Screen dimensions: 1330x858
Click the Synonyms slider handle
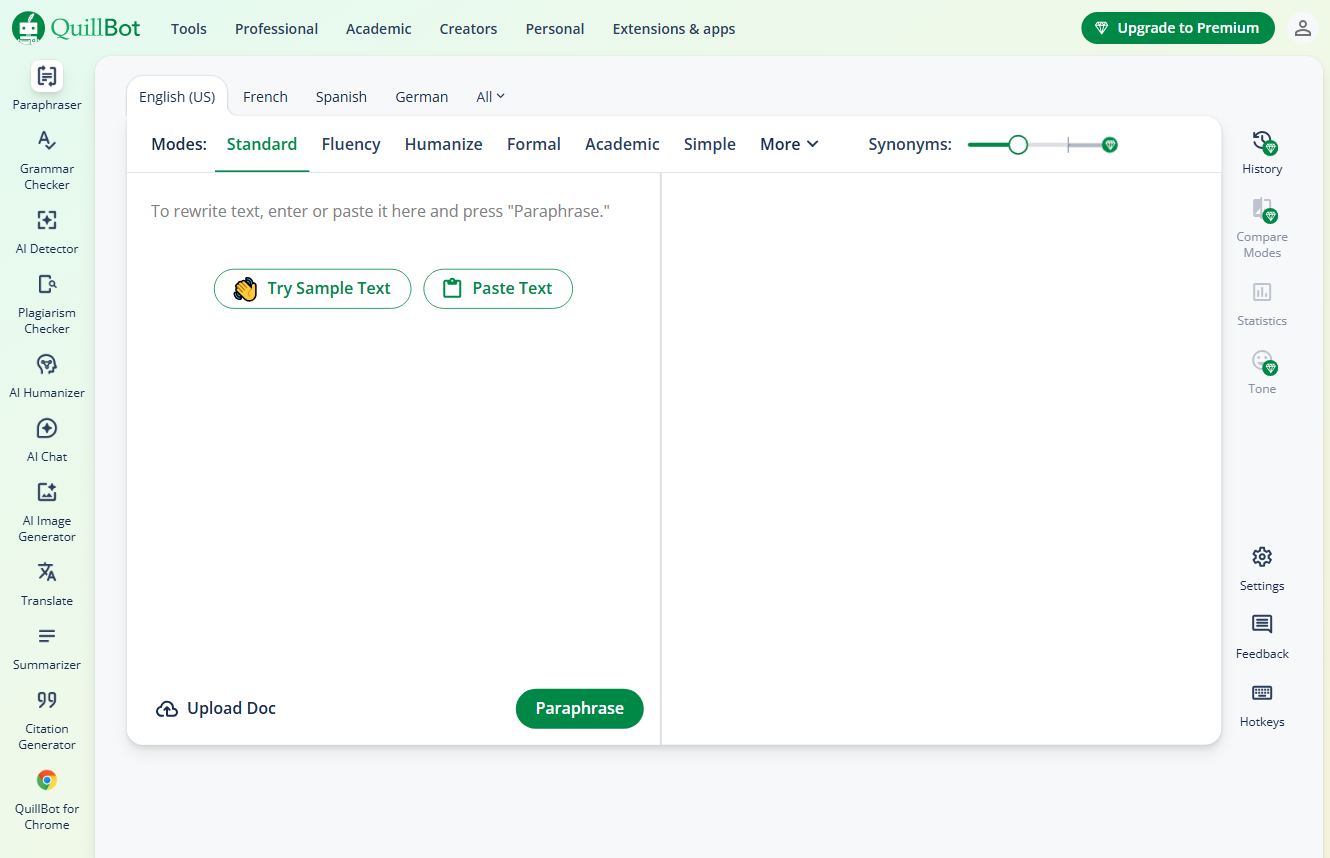1018,145
